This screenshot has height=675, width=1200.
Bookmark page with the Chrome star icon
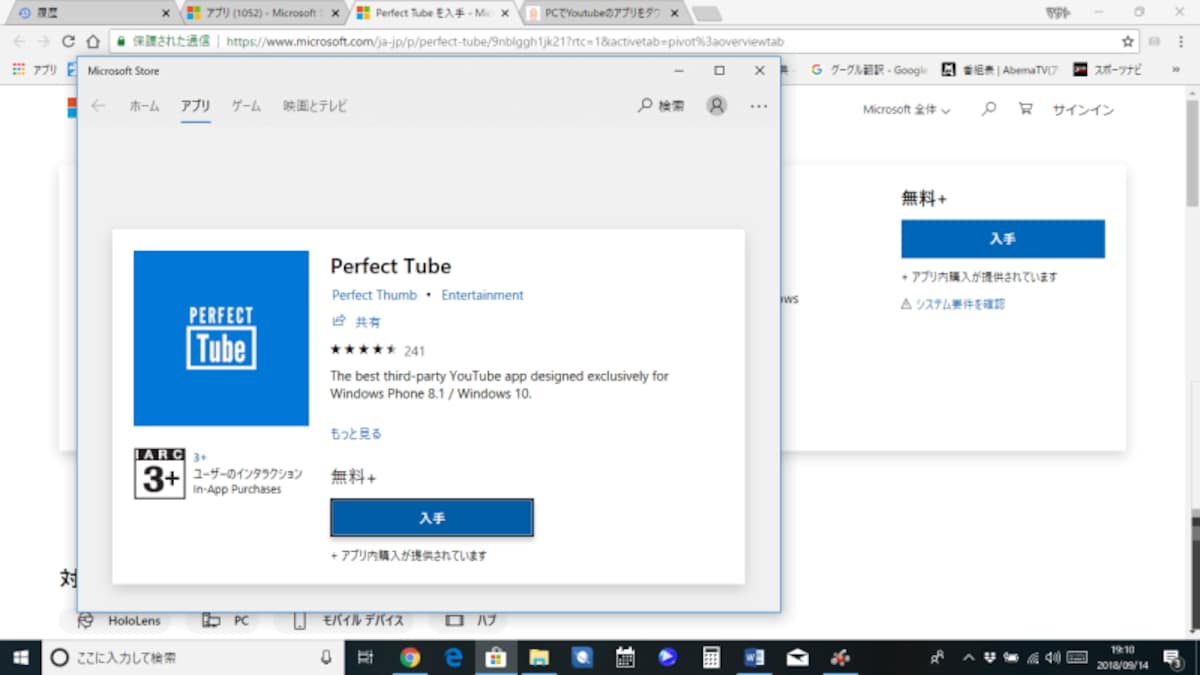click(x=1128, y=42)
